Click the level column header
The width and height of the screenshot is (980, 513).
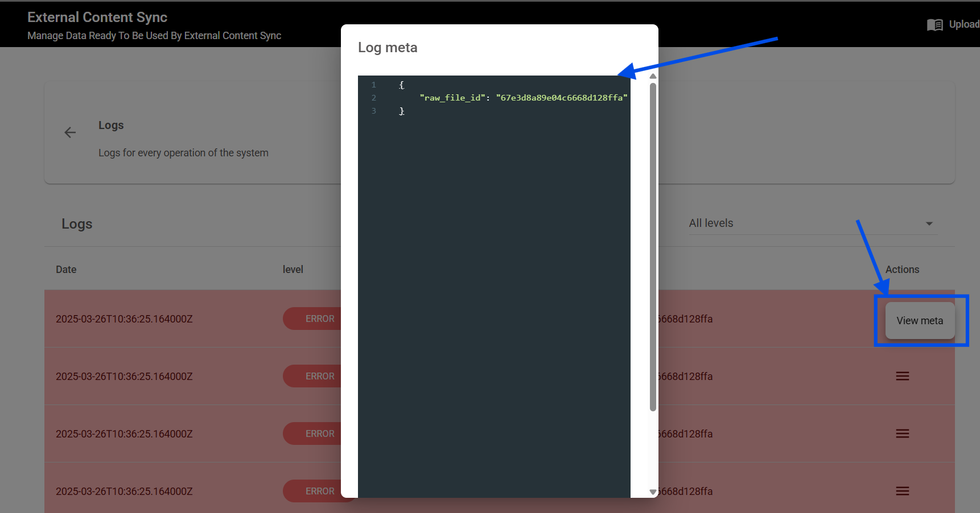click(292, 269)
